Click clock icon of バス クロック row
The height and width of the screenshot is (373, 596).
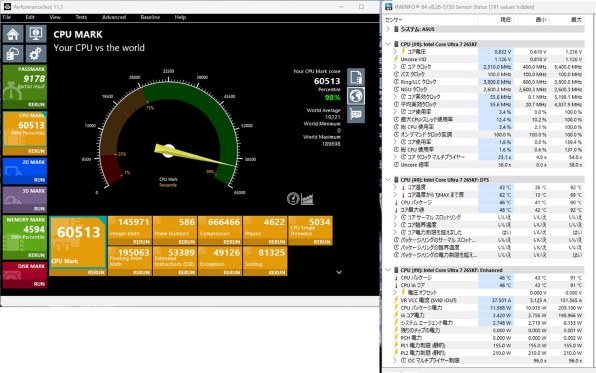tap(396, 74)
